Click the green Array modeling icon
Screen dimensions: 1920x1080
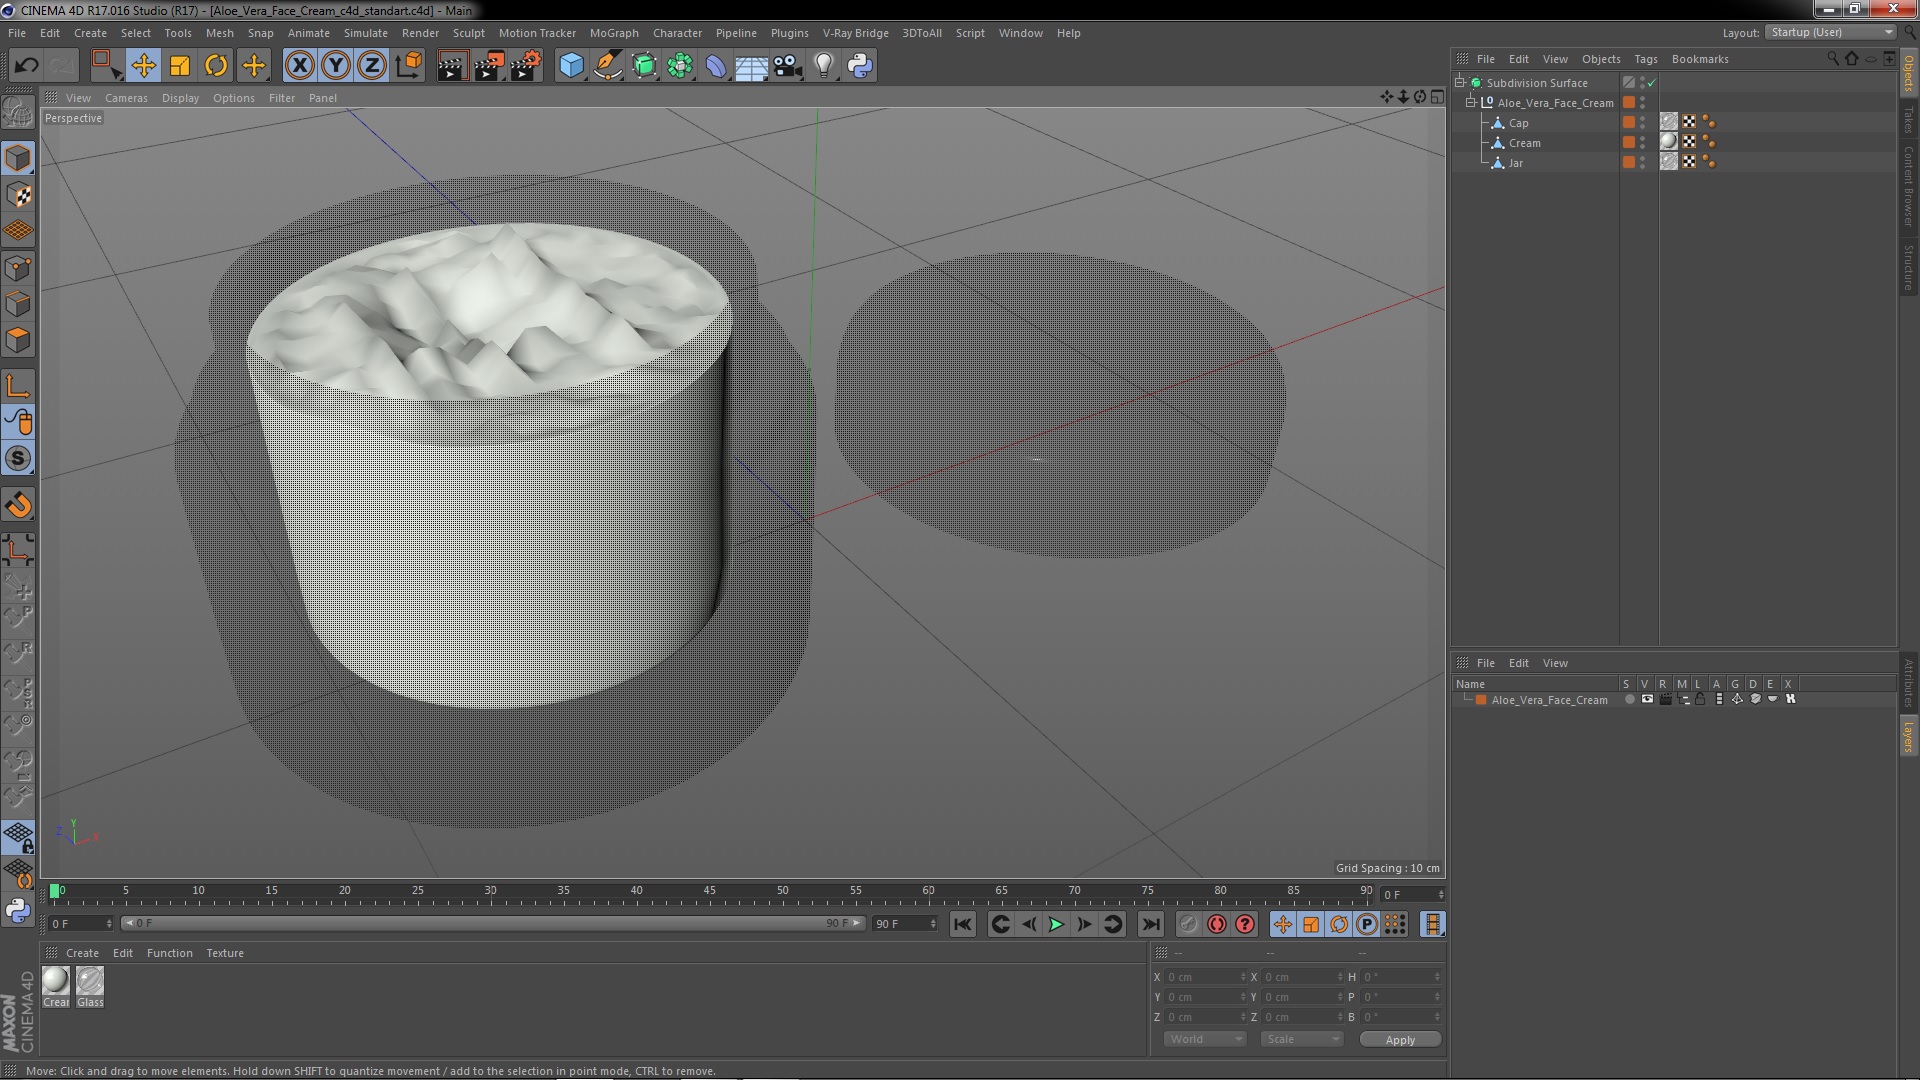680,66
